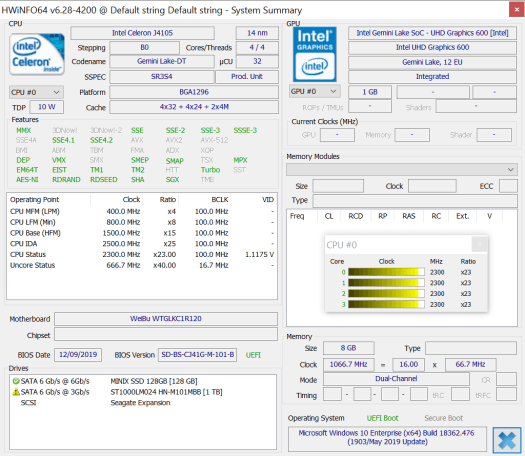Select the CPU IDA row

142,244
